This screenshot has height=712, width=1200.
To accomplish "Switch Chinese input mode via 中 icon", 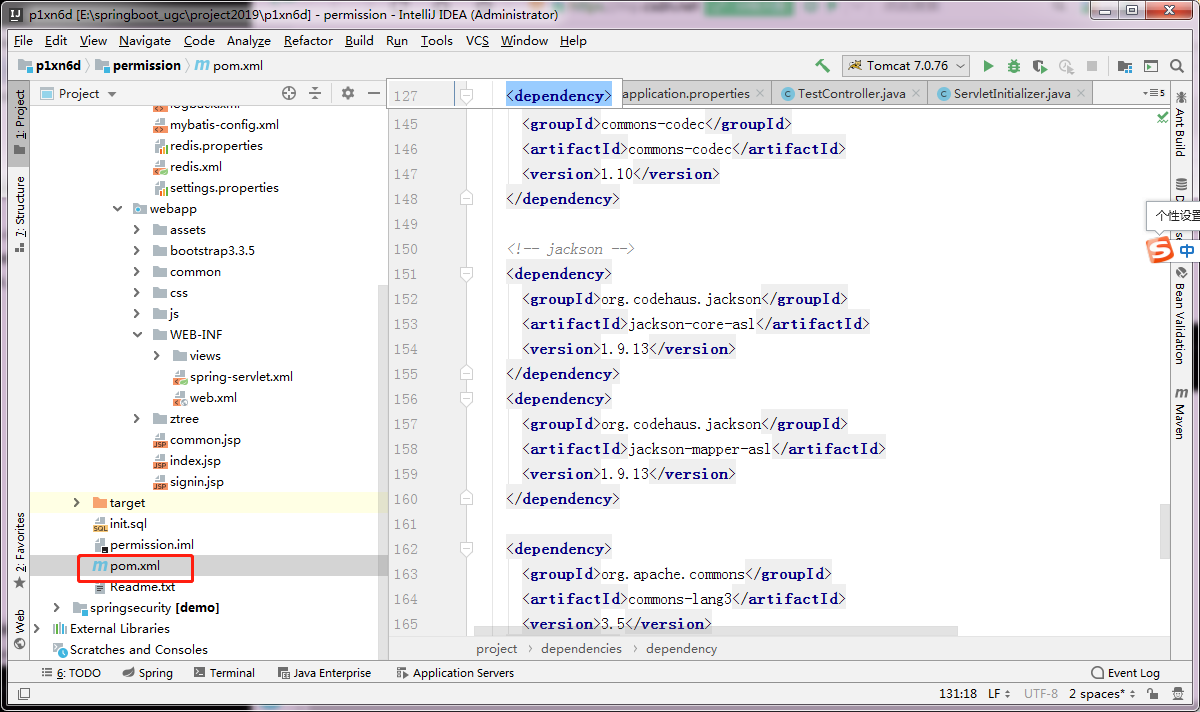I will coord(1187,250).
